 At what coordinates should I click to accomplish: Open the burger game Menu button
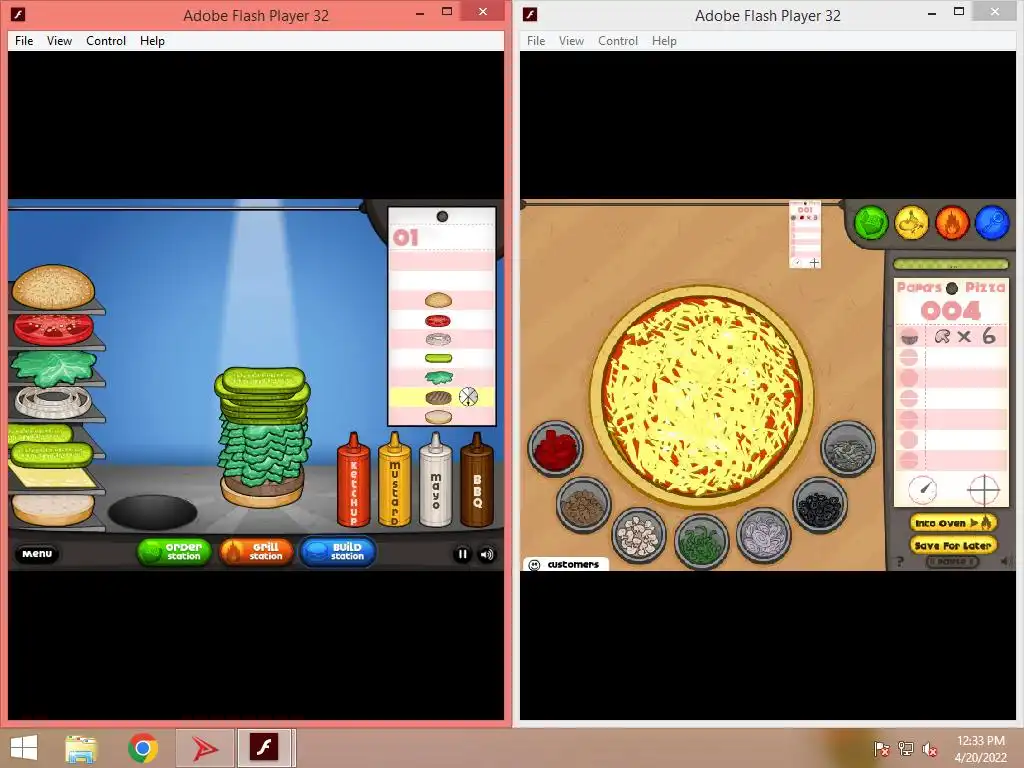[37, 554]
